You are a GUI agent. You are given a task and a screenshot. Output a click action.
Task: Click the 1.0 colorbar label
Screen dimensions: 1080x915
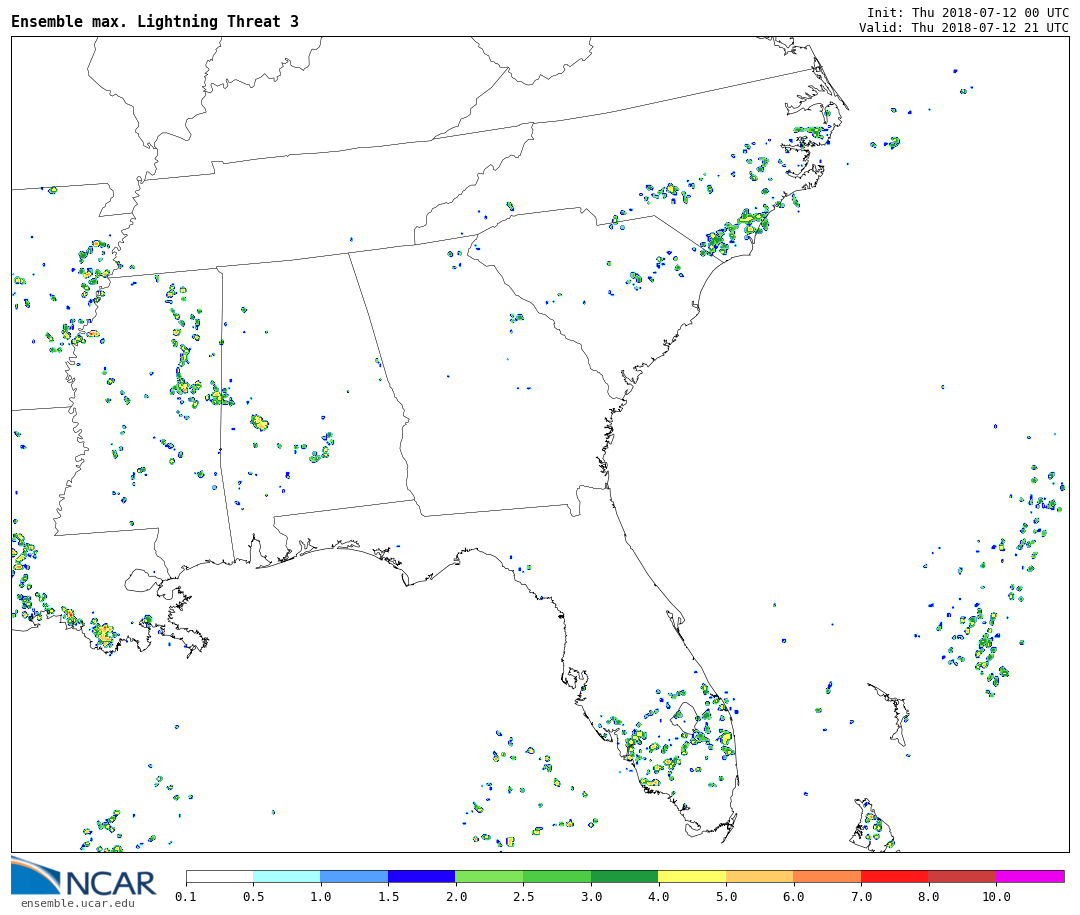[321, 896]
